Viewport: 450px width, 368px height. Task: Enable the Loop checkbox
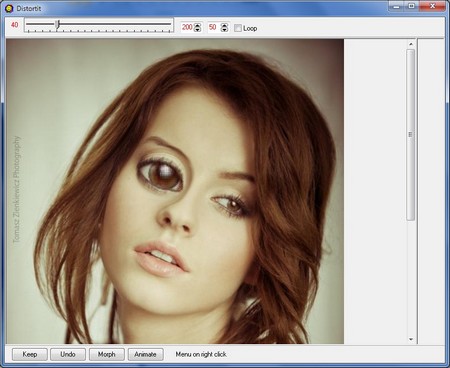point(238,28)
